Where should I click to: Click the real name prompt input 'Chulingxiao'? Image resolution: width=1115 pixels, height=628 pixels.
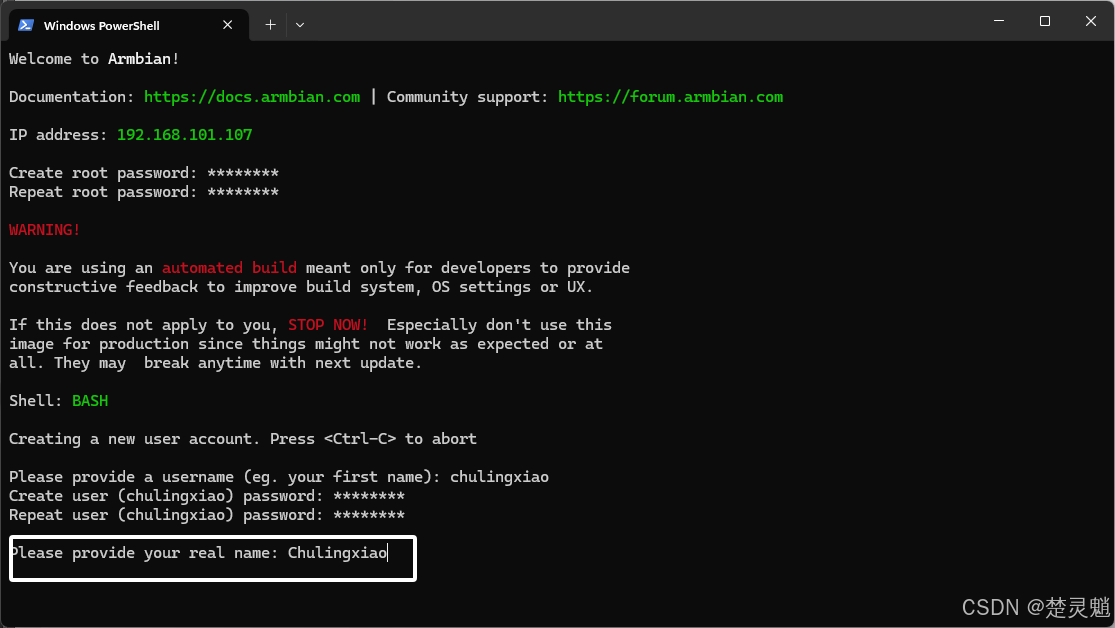coord(337,553)
